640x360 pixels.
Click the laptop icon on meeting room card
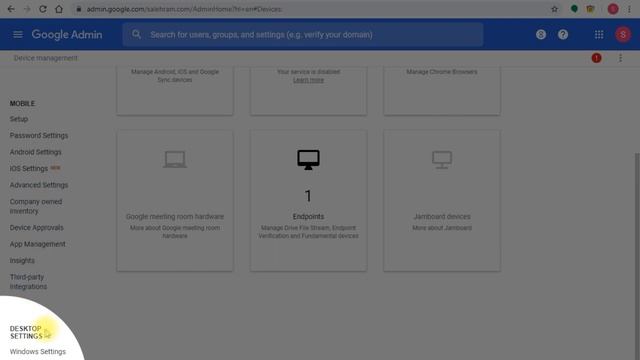(x=175, y=160)
